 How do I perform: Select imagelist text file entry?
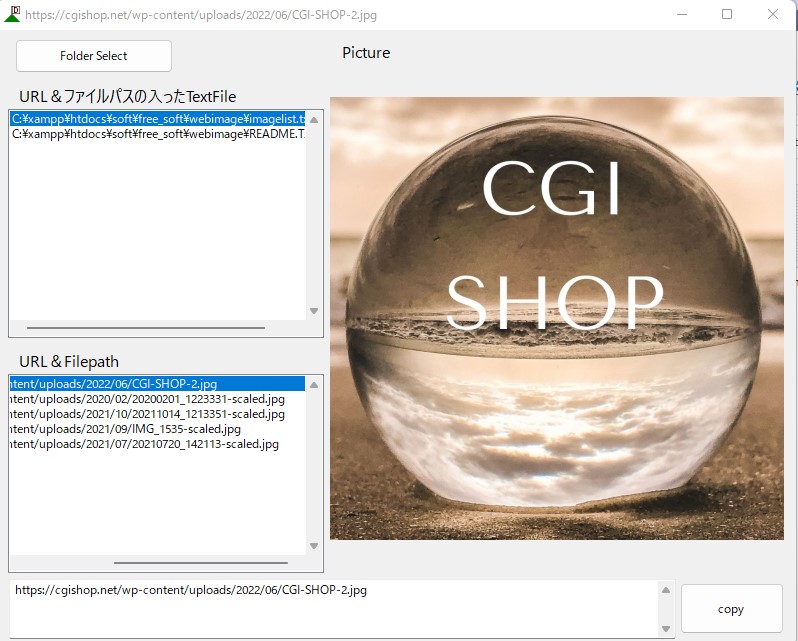(157, 119)
